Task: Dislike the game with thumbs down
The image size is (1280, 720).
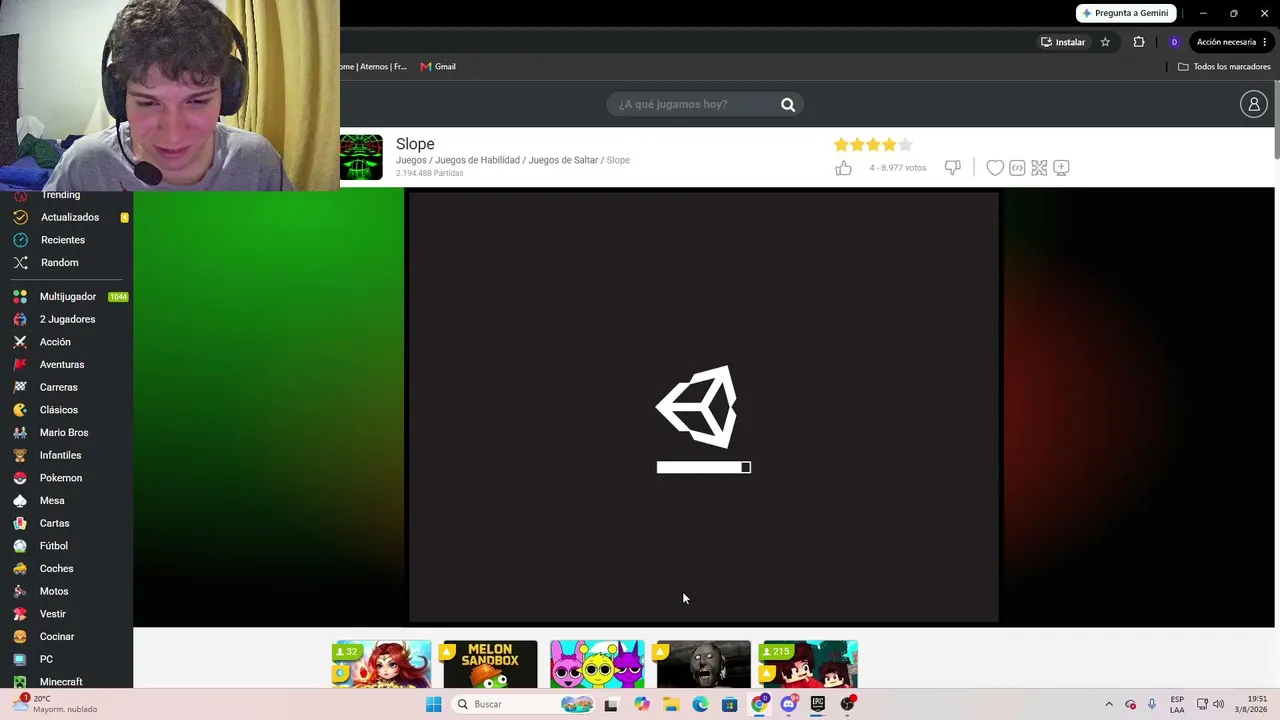Action: pyautogui.click(x=952, y=168)
